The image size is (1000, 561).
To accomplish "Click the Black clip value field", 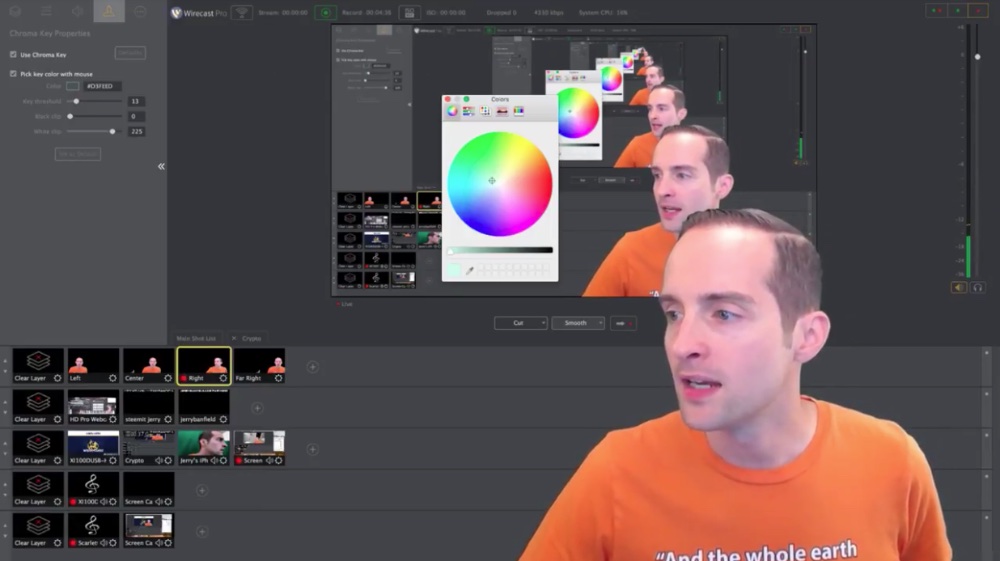I will [136, 117].
